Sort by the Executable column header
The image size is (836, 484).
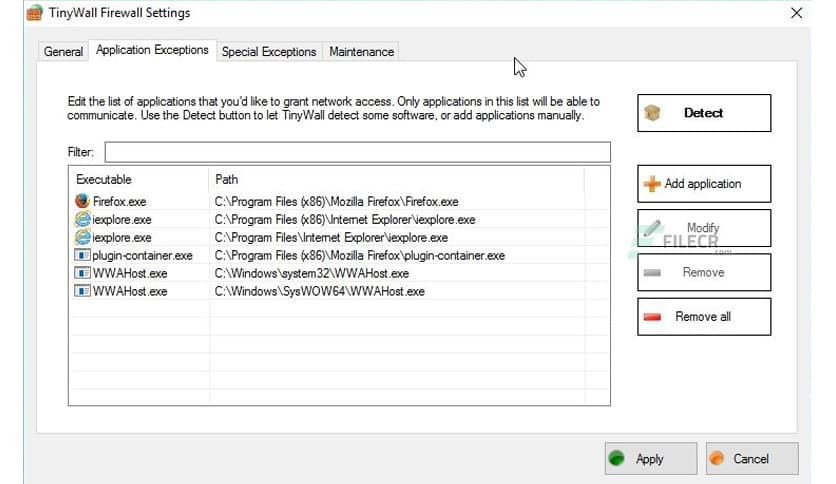click(x=139, y=180)
